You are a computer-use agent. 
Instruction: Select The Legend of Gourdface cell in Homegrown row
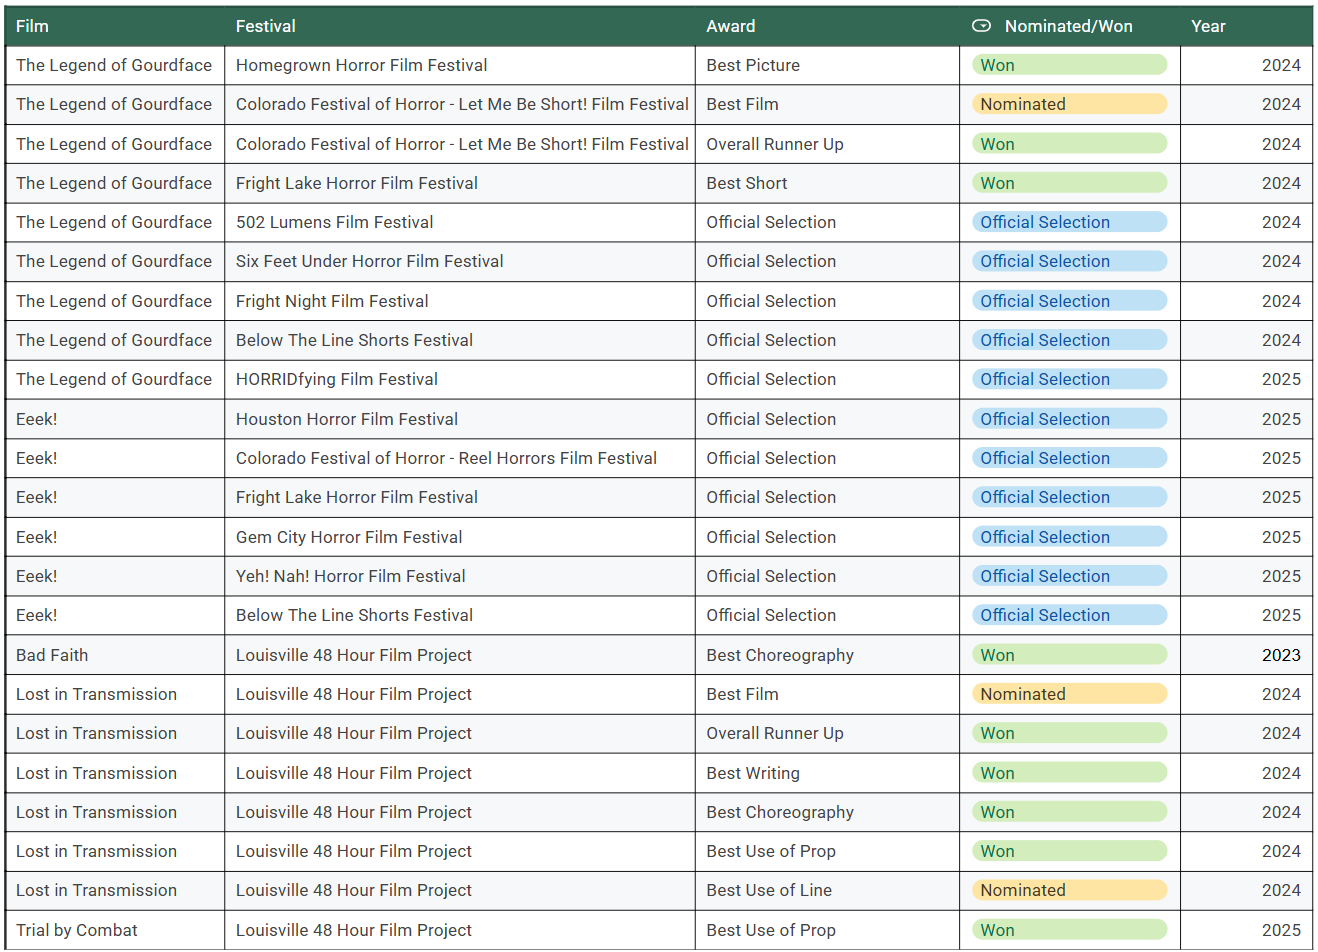point(115,65)
